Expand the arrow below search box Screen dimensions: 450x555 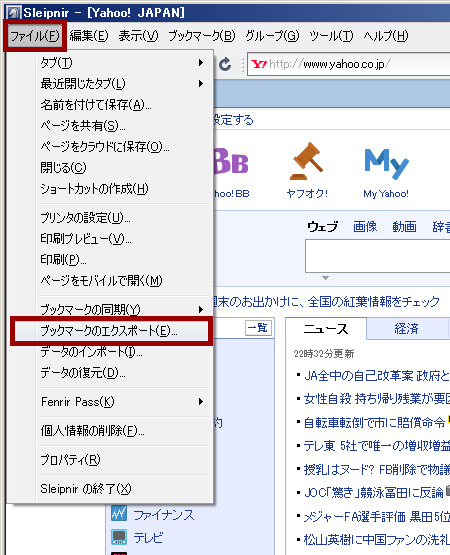point(325,278)
